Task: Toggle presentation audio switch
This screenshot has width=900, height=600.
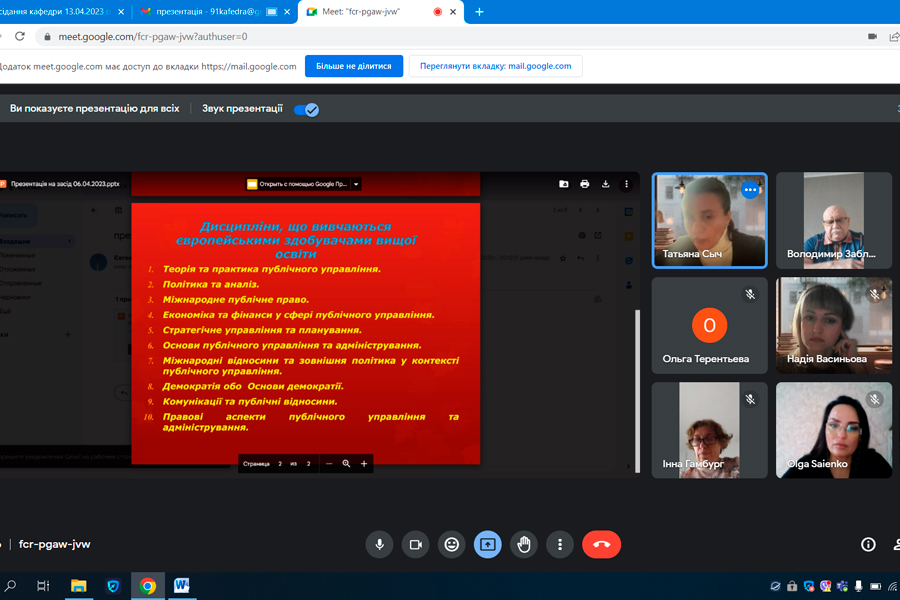Action: coord(306,109)
